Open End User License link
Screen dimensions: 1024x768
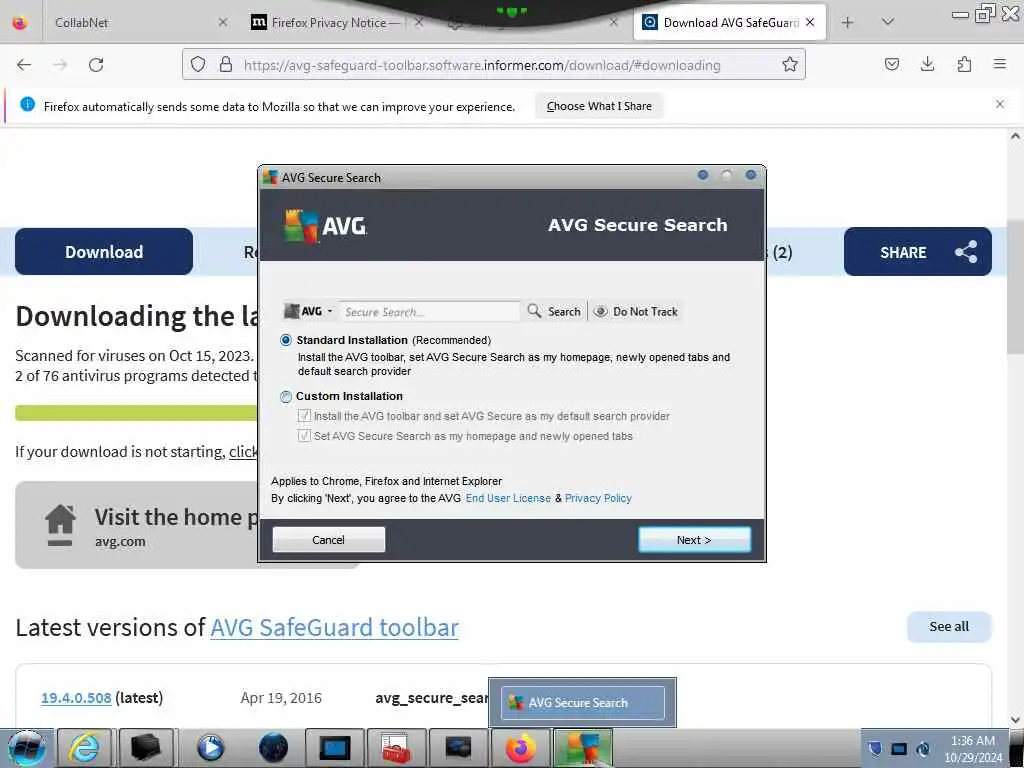click(508, 498)
